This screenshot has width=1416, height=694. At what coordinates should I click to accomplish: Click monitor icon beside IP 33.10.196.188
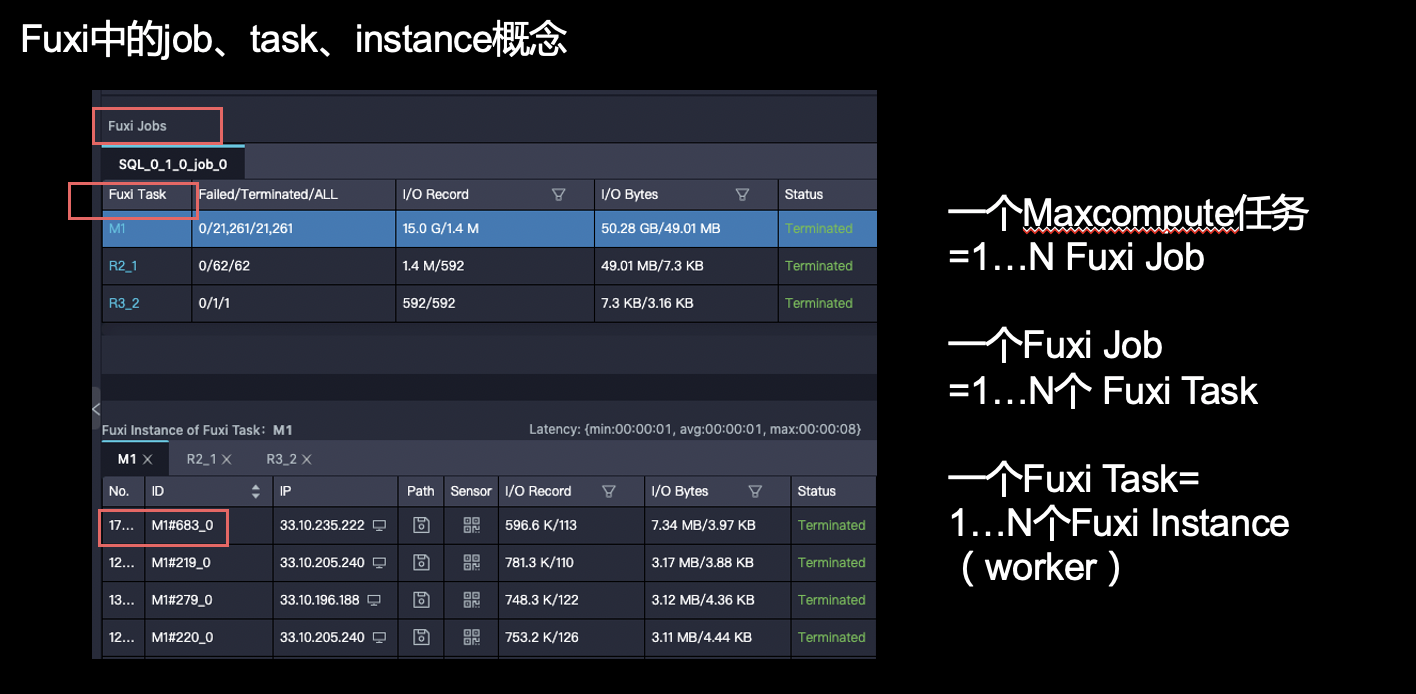(374, 600)
